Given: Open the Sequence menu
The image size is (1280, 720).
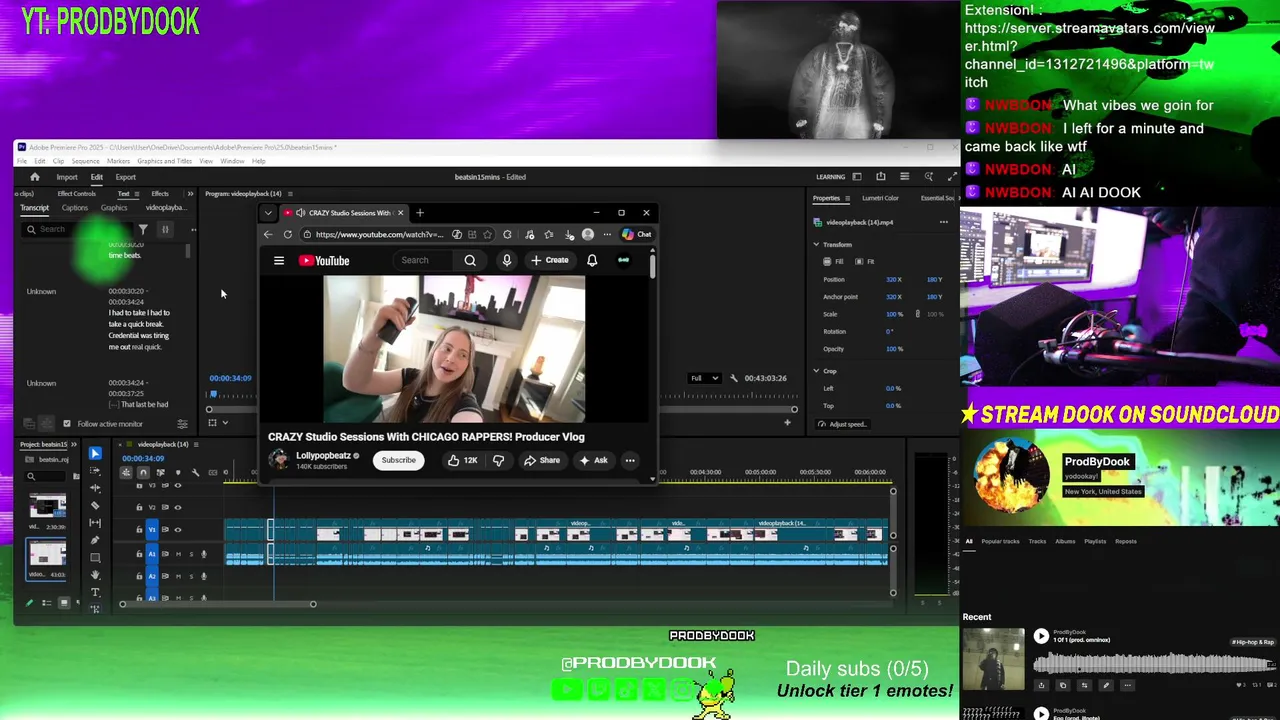Looking at the screenshot, I should [85, 161].
